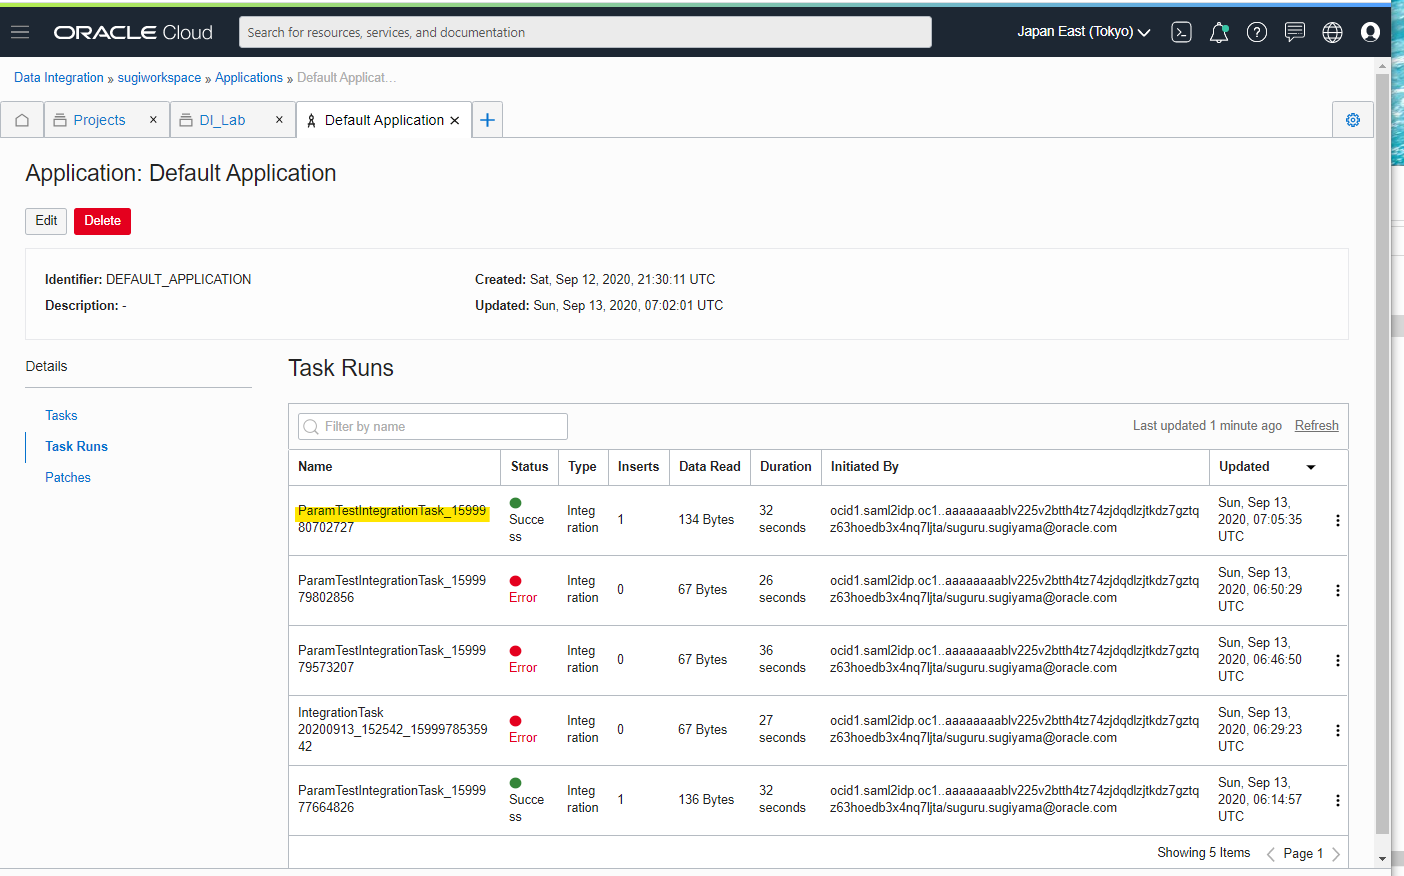This screenshot has height=876, width=1404.
Task: Select task run ParamTestIntegrationTask_1599980702727
Action: pos(392,519)
